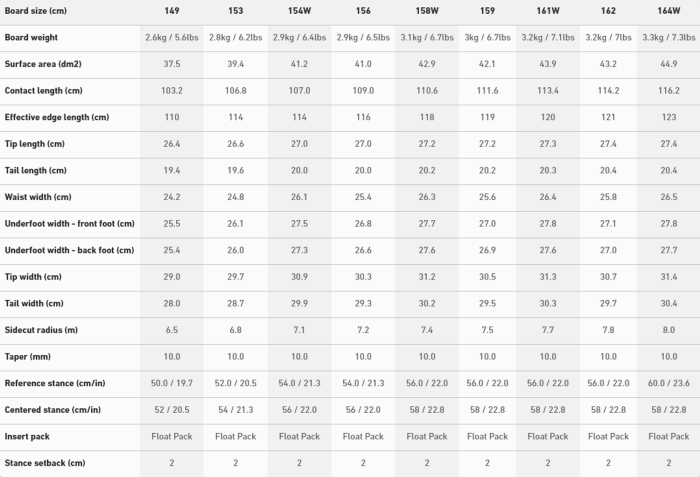This screenshot has height=477, width=700.
Task: Select the 44.9 surface area value
Action: click(x=668, y=64)
